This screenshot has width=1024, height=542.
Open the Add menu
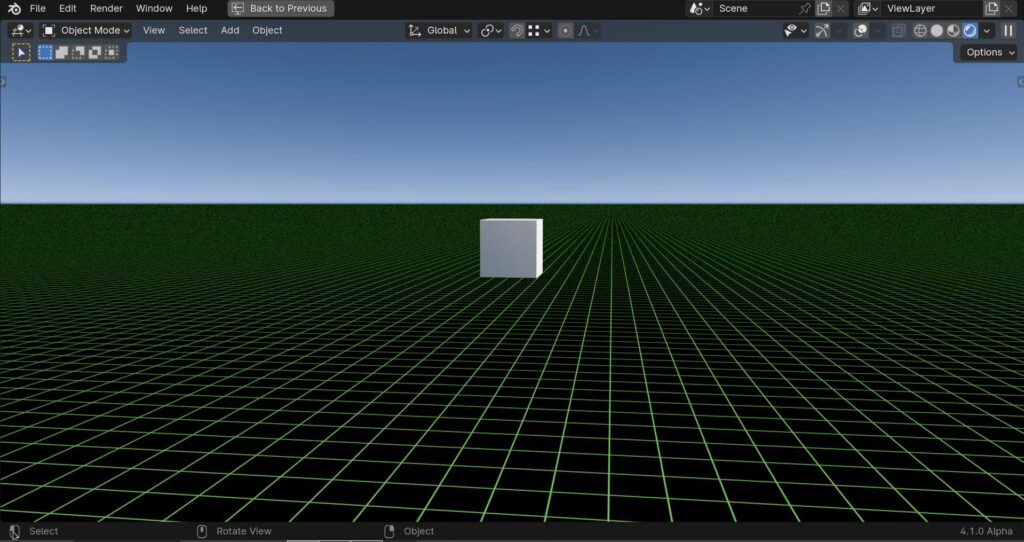pyautogui.click(x=230, y=31)
